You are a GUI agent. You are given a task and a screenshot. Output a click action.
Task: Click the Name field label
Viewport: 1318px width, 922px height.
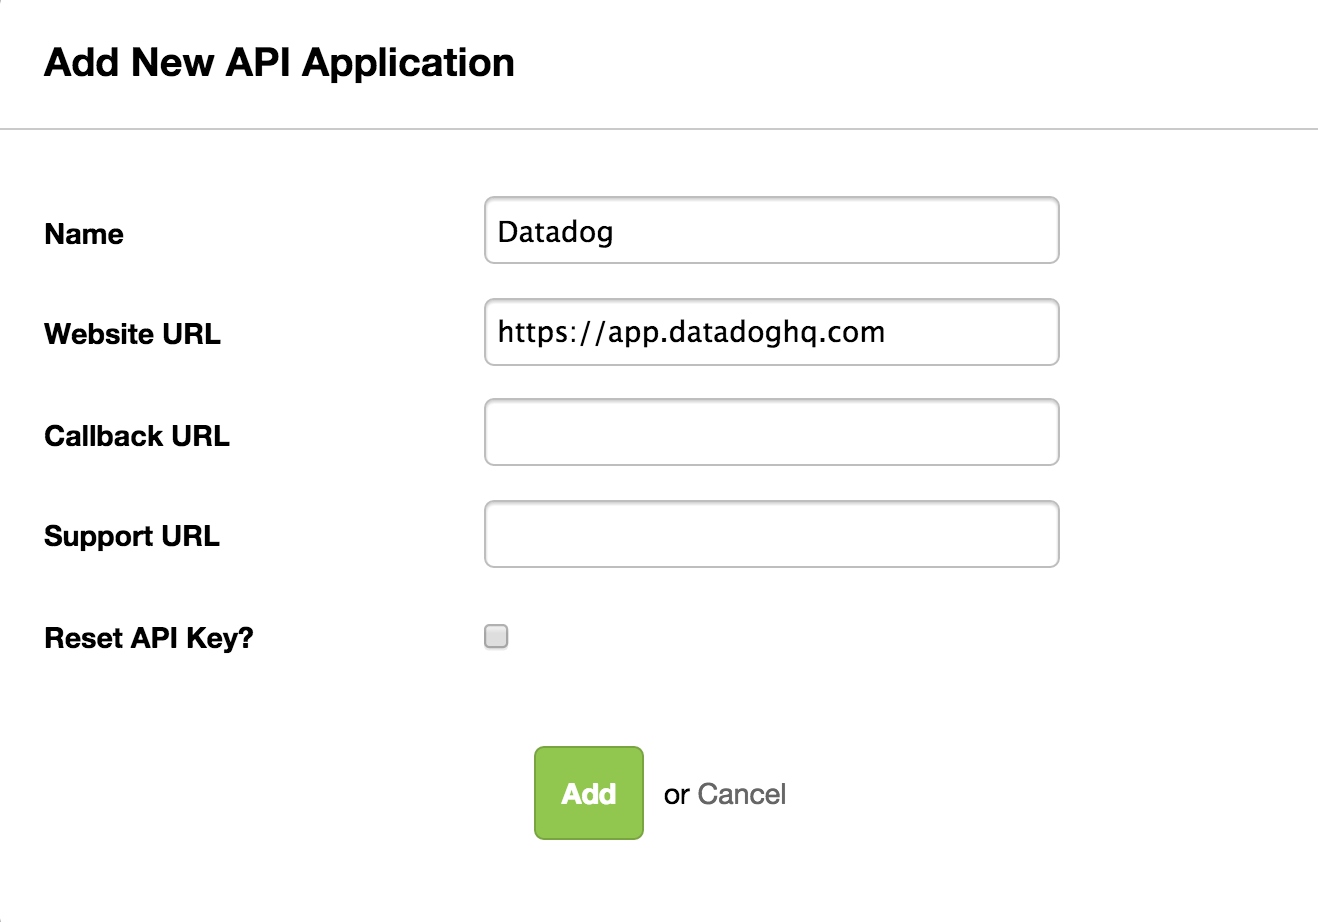[84, 234]
